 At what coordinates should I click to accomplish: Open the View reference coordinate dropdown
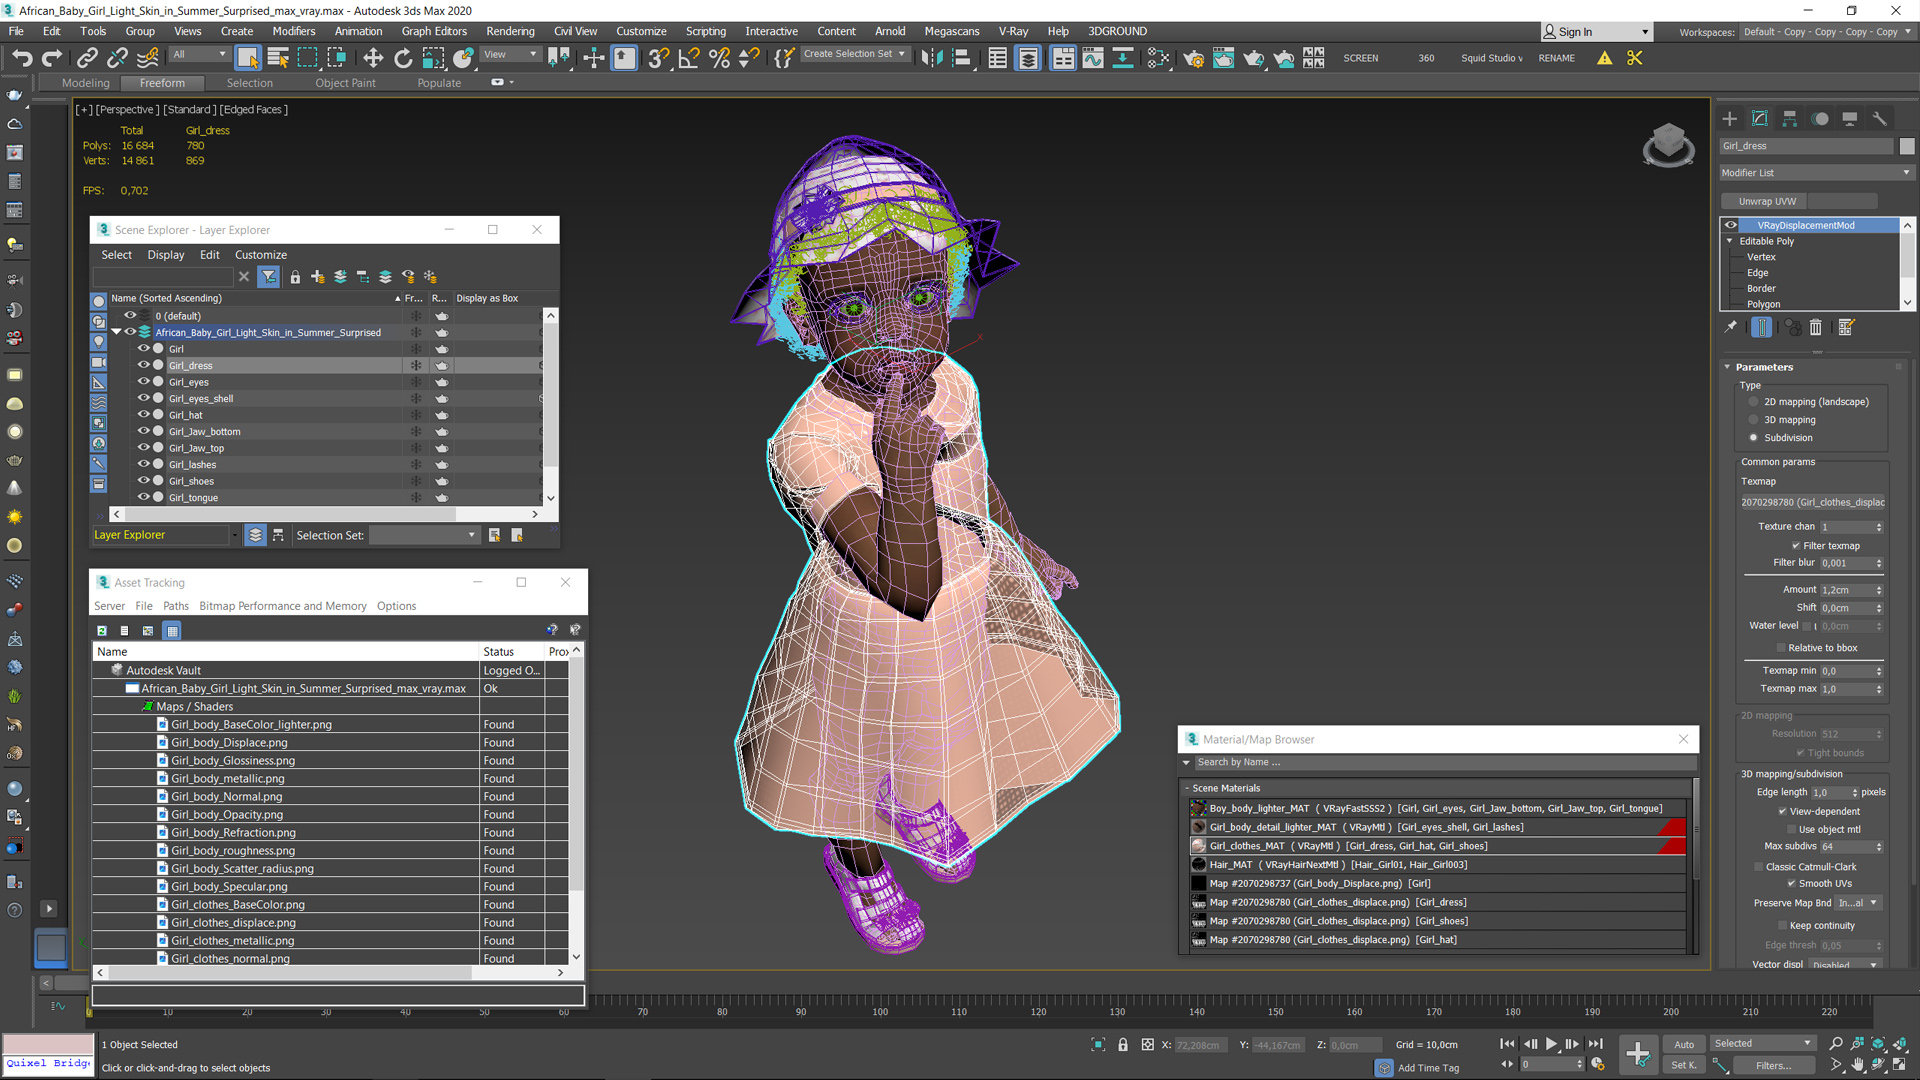click(x=511, y=55)
